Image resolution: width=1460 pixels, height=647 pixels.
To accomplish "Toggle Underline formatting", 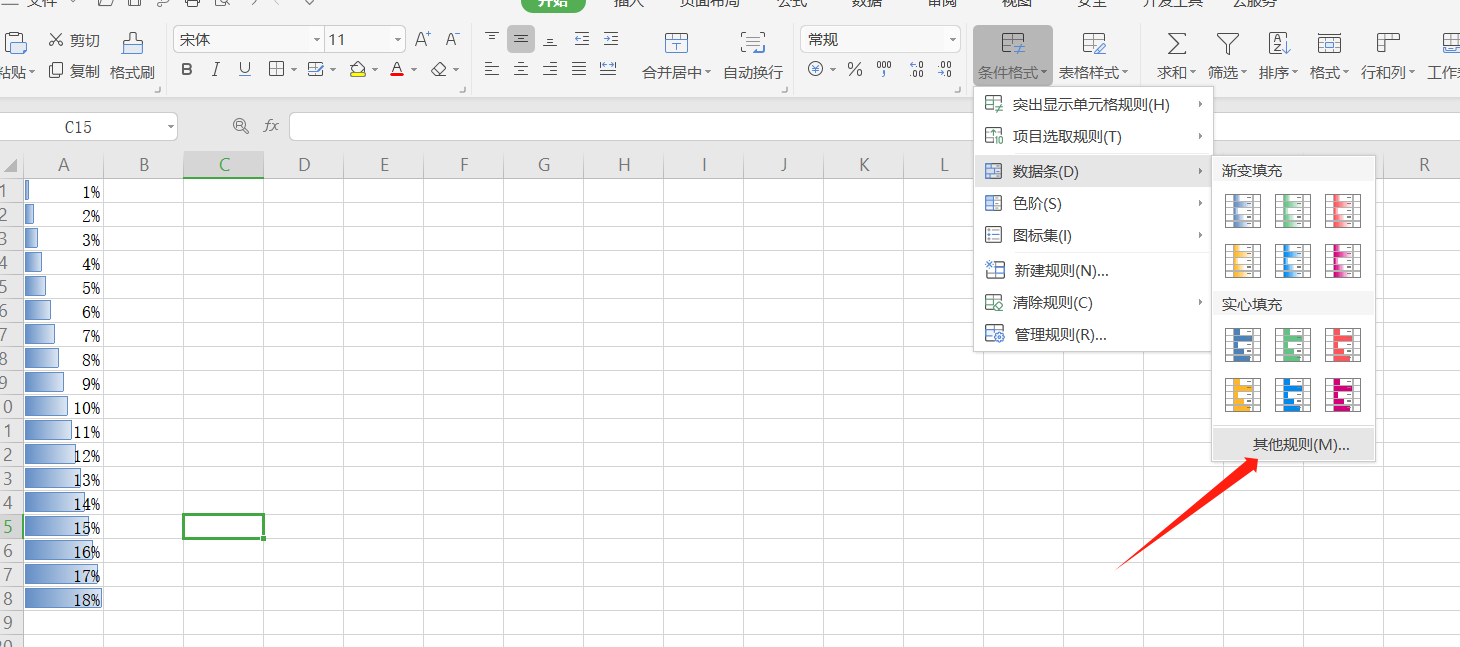I will 245,70.
